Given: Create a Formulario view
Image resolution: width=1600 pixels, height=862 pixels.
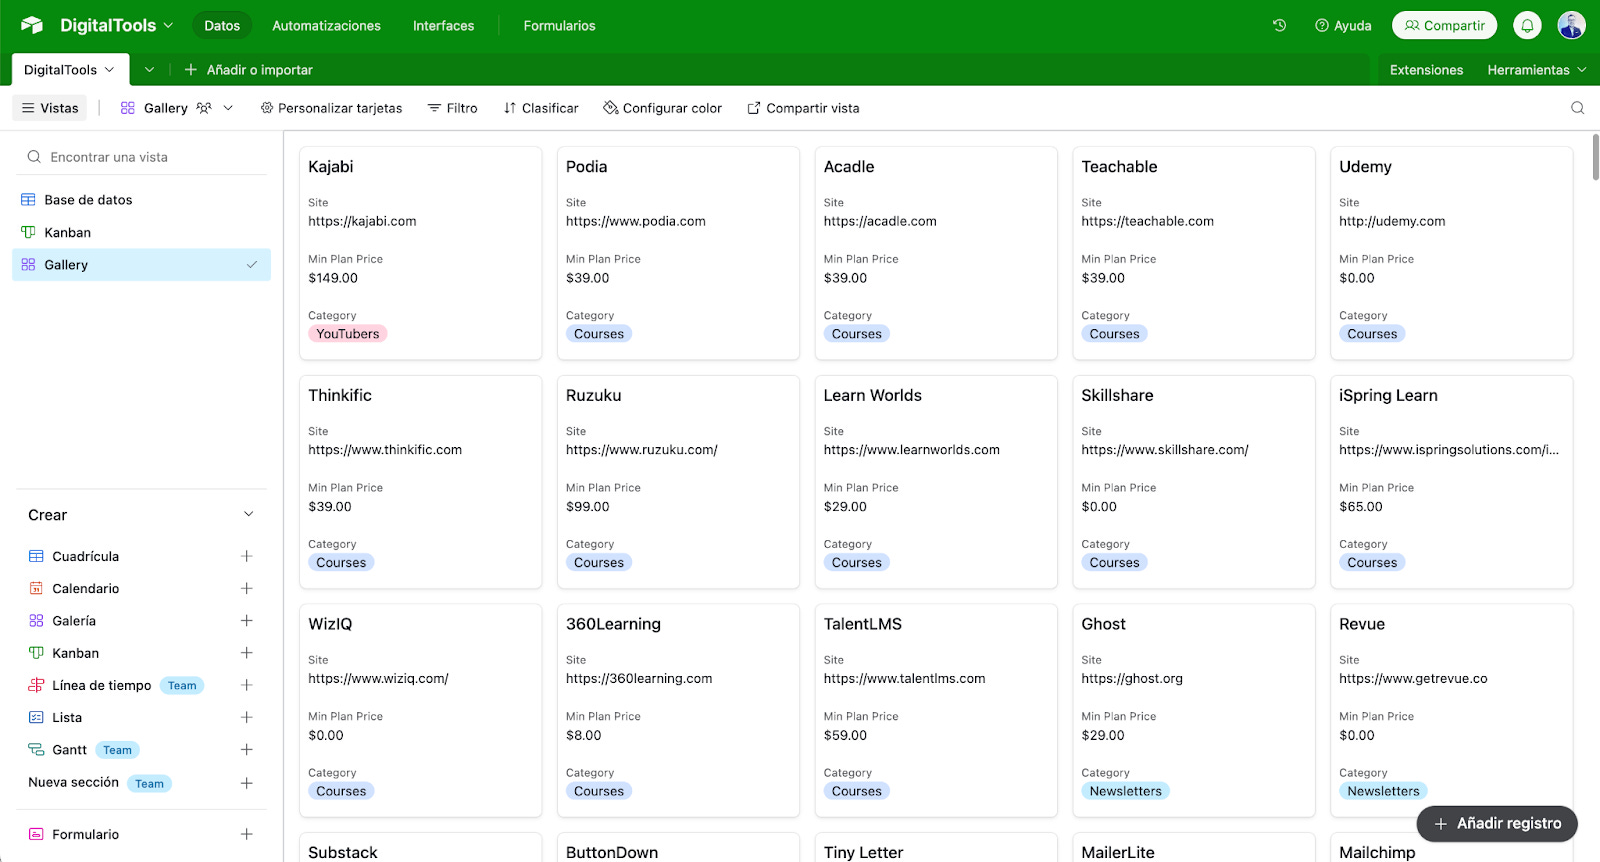Looking at the screenshot, I should click(x=85, y=834).
